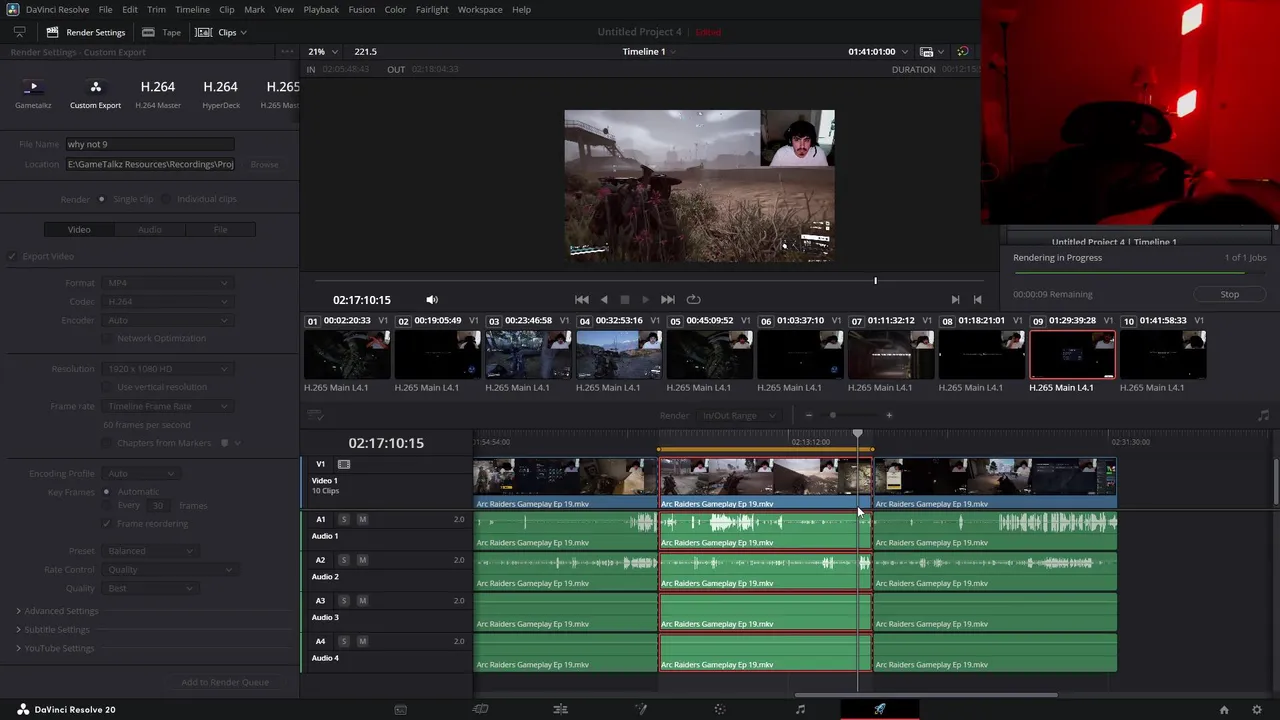Mute the Audio 1 track
Image resolution: width=1280 pixels, height=720 pixels.
tap(362, 519)
